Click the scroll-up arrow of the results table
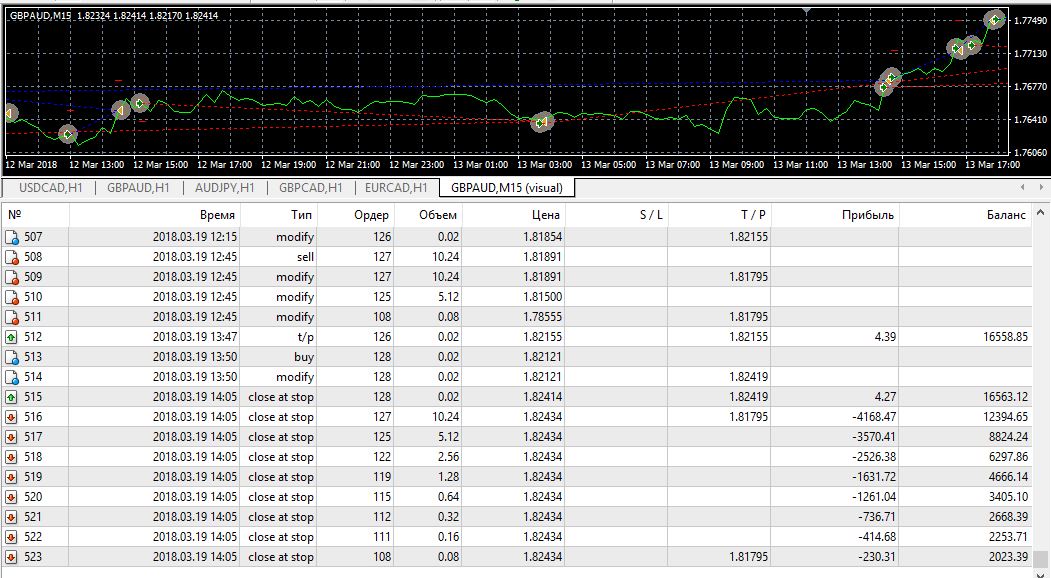Image resolution: width=1051 pixels, height=578 pixels. (x=1040, y=213)
